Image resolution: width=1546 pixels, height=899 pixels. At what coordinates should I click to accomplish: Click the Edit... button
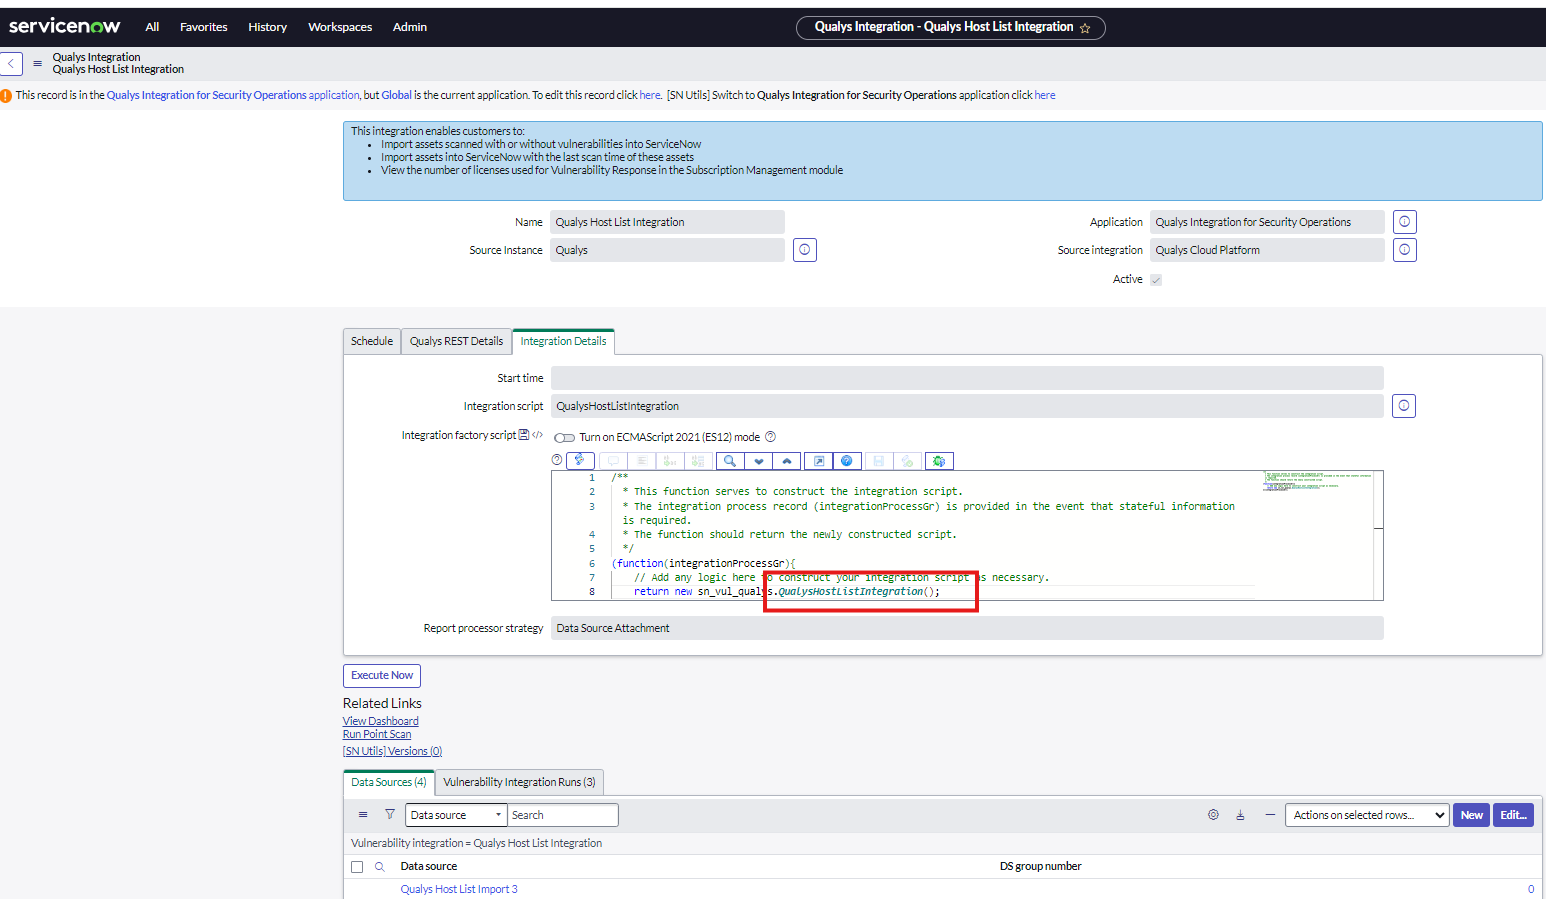point(1513,815)
